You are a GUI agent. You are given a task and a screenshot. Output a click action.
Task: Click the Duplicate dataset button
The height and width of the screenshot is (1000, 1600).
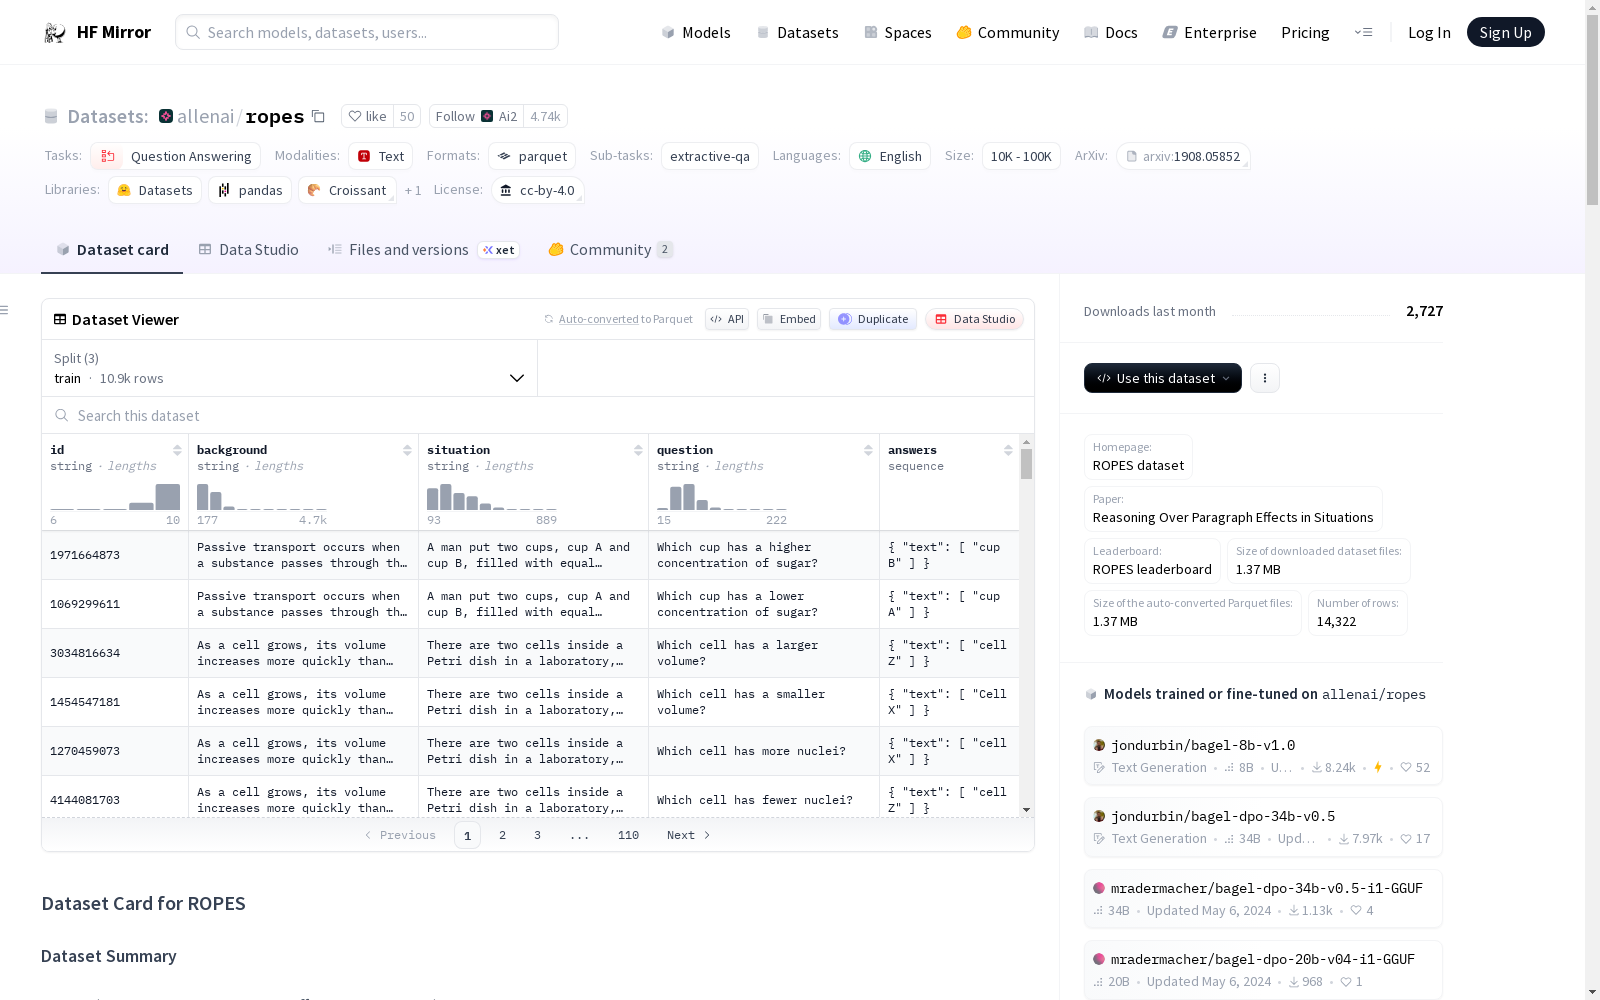(x=873, y=319)
